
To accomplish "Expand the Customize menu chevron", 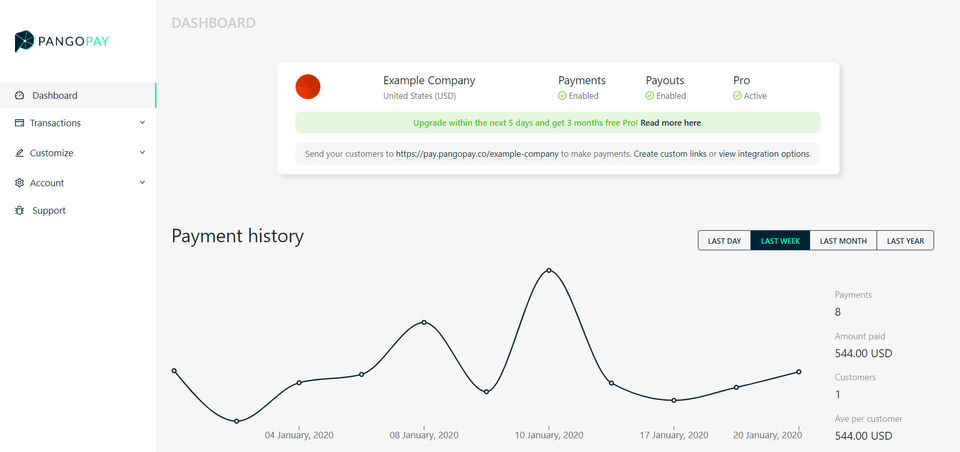I will coord(143,153).
